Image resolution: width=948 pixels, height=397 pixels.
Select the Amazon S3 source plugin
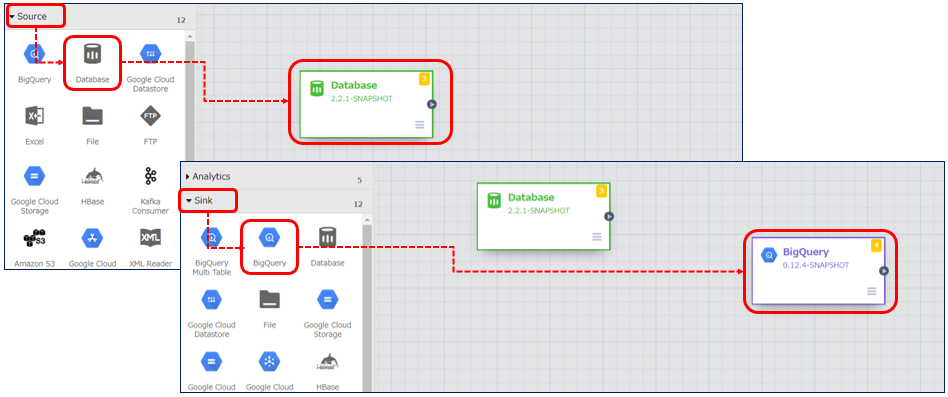coord(34,239)
